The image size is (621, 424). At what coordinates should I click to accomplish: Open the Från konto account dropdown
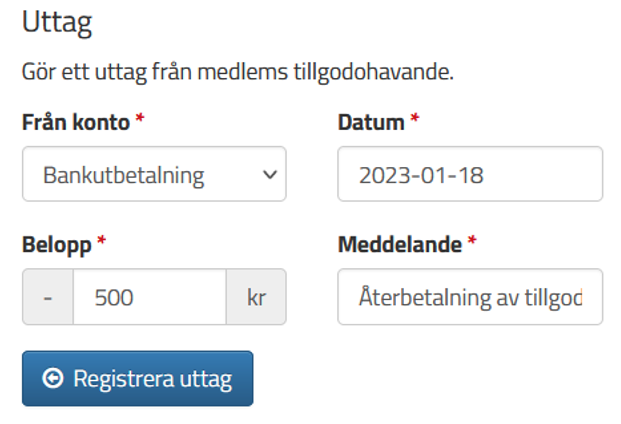pos(154,174)
